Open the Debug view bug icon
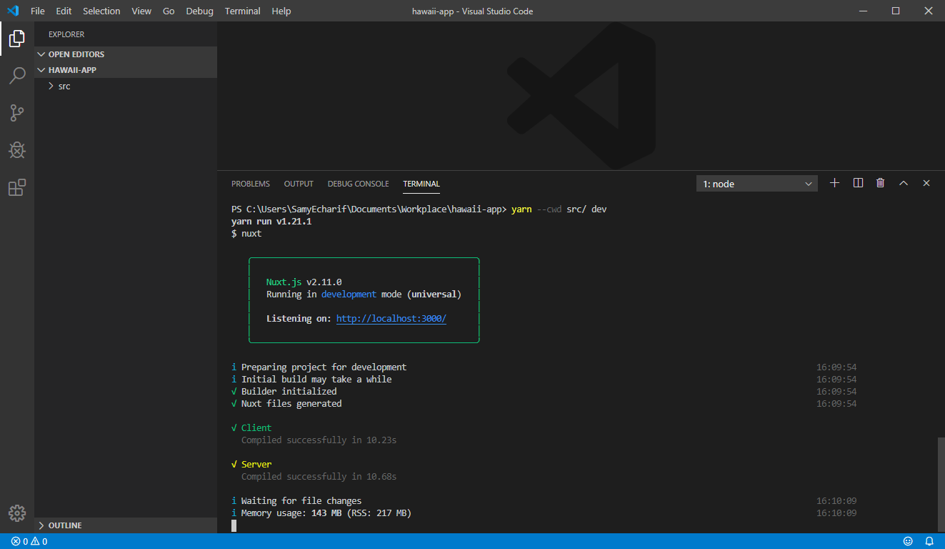The image size is (945, 549). (17, 149)
